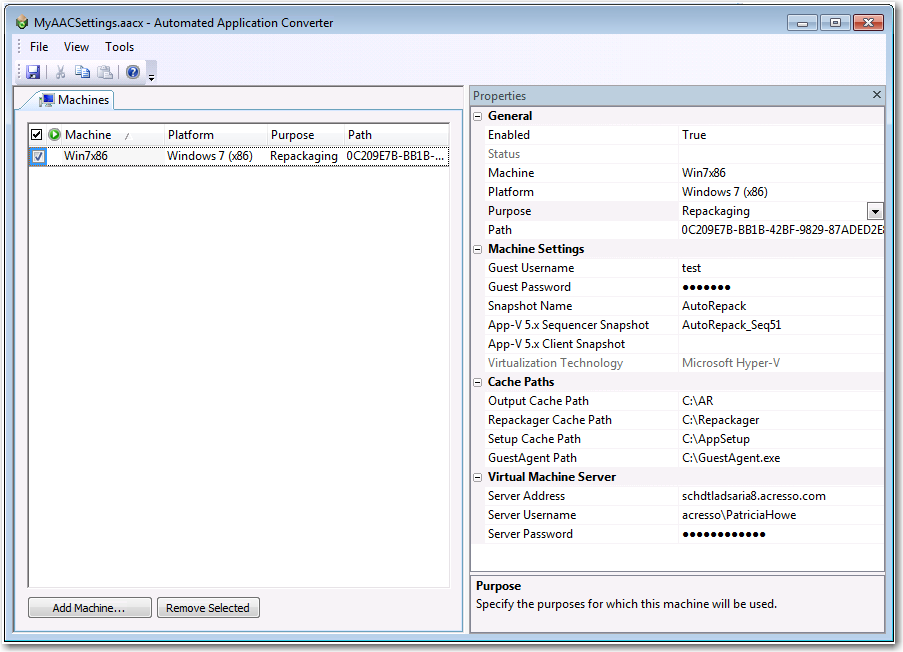Screen dimensions: 903x652
Task: Toggle the select-all checkbox in the Machines header
Action: 37,135
